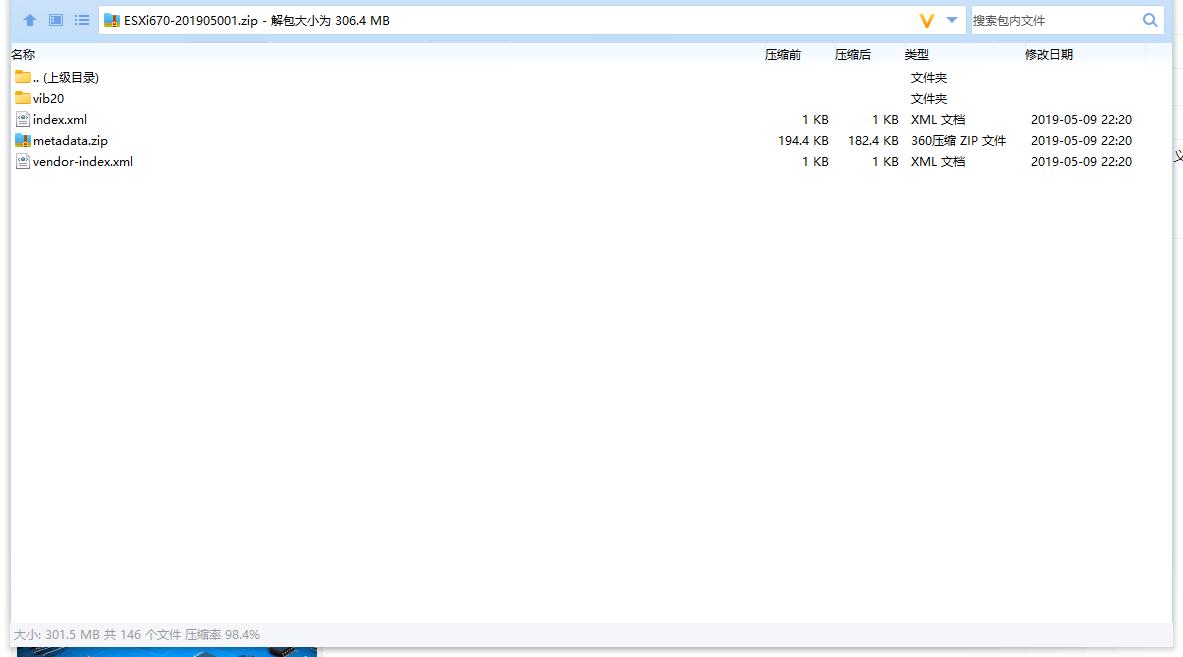Click the up arrow to go up a level
1183x657 pixels.
(29, 20)
